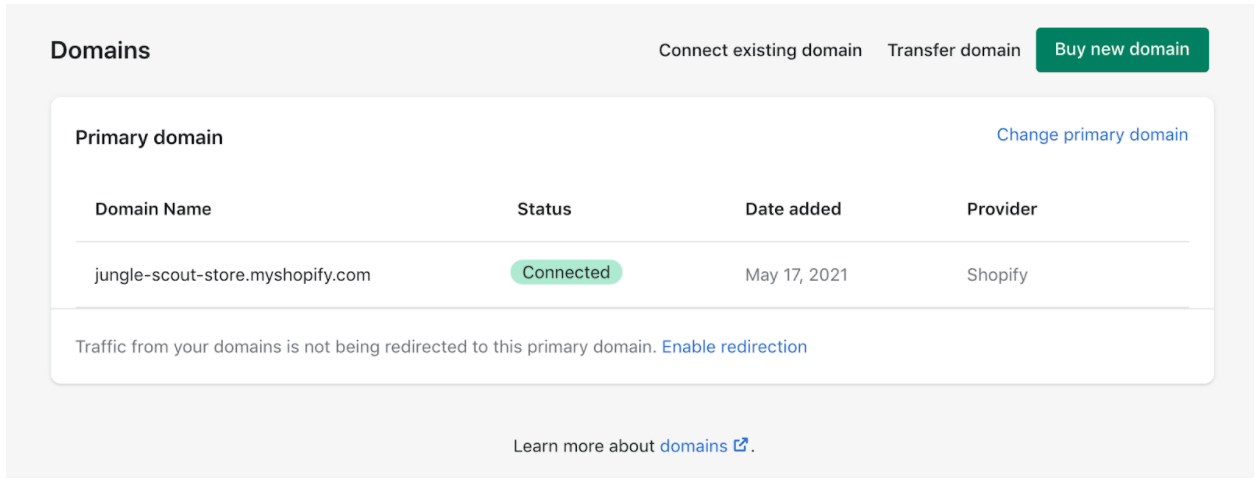Select Transfer domain option
This screenshot has width=1258, height=482.
tap(954, 50)
